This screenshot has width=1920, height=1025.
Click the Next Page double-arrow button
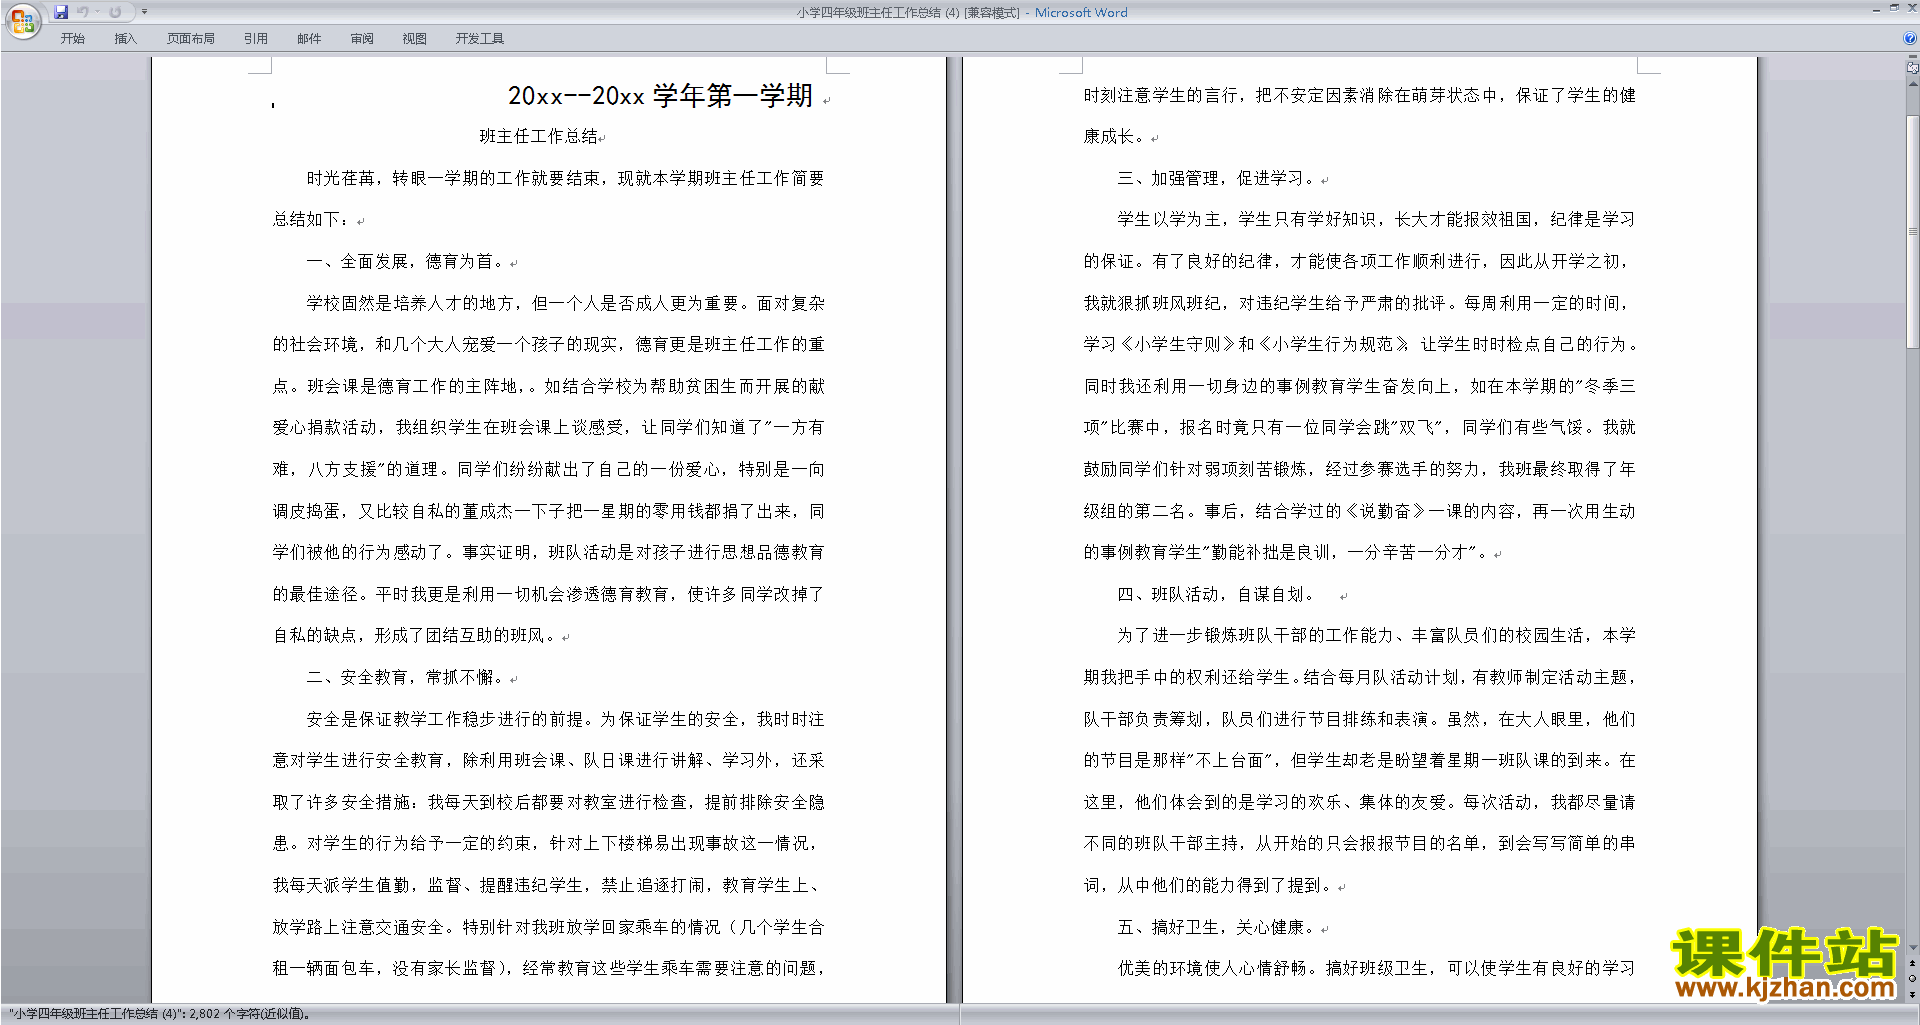pyautogui.click(x=1913, y=994)
